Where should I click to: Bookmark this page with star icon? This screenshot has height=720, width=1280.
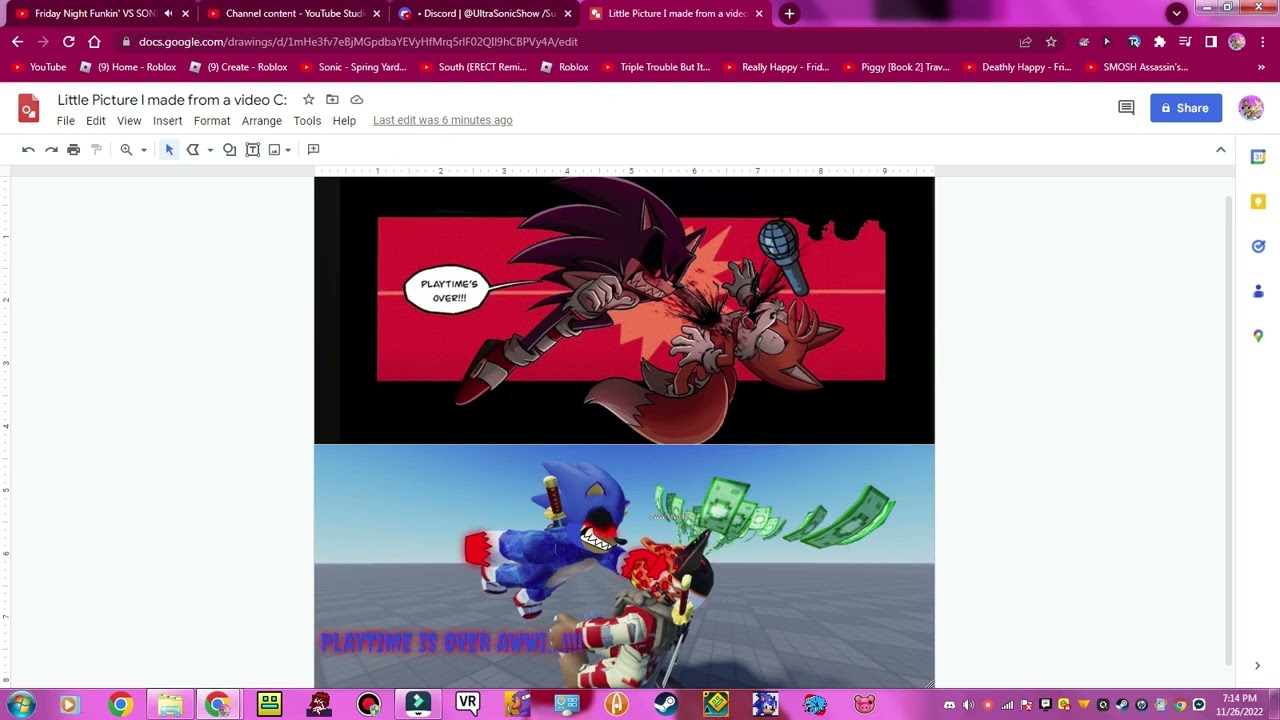(1051, 42)
